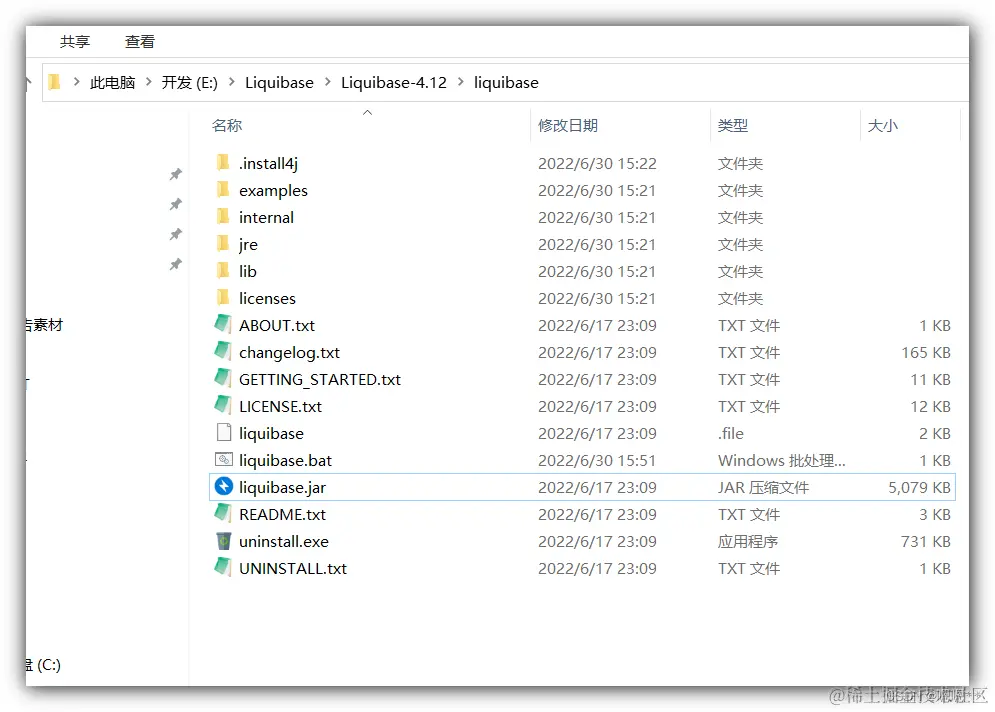
Task: Sort by 名称 column header
Action: 227,126
